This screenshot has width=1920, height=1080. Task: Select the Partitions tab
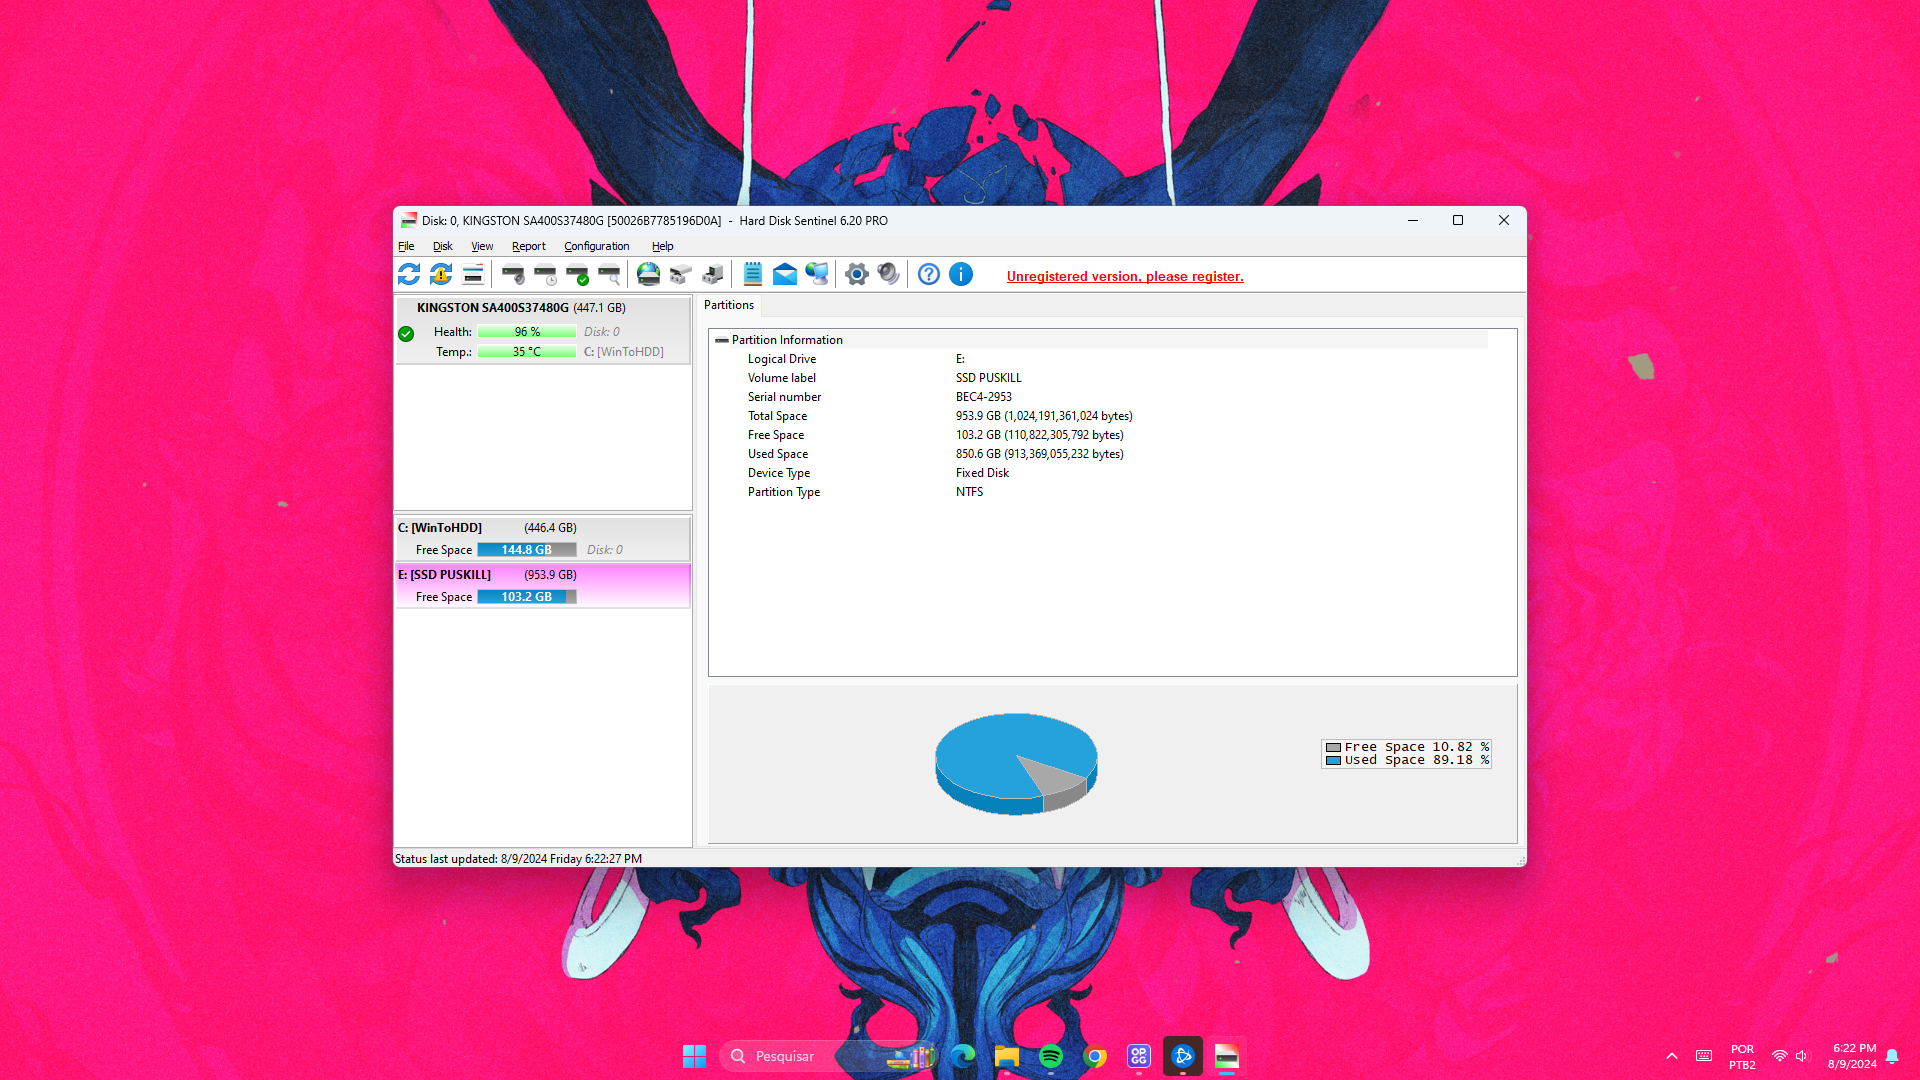(729, 305)
